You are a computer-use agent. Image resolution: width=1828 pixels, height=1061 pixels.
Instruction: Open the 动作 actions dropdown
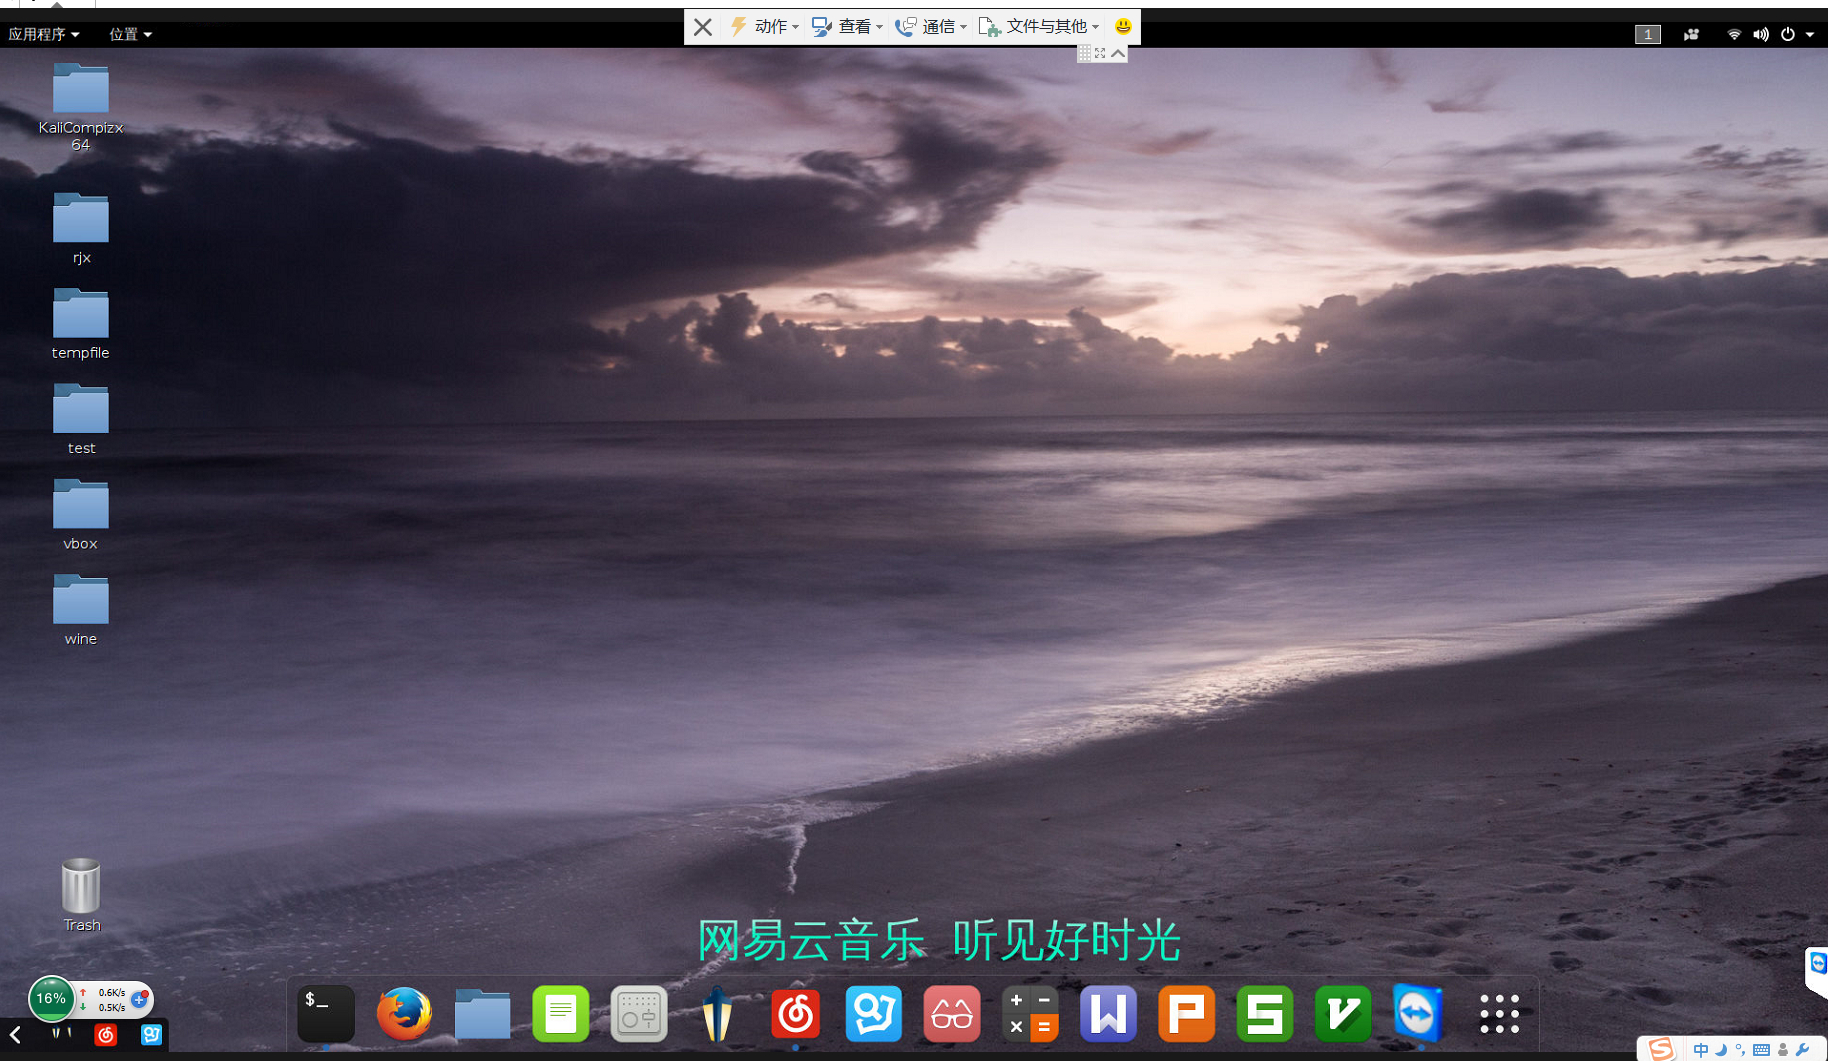764,27
